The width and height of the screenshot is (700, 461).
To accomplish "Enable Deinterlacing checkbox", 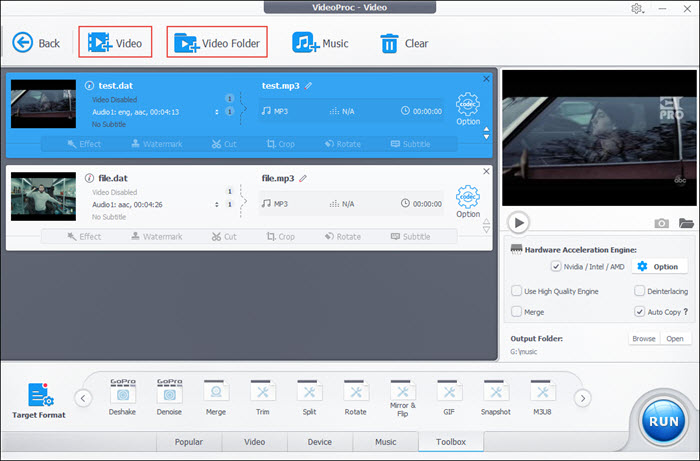I will click(639, 291).
